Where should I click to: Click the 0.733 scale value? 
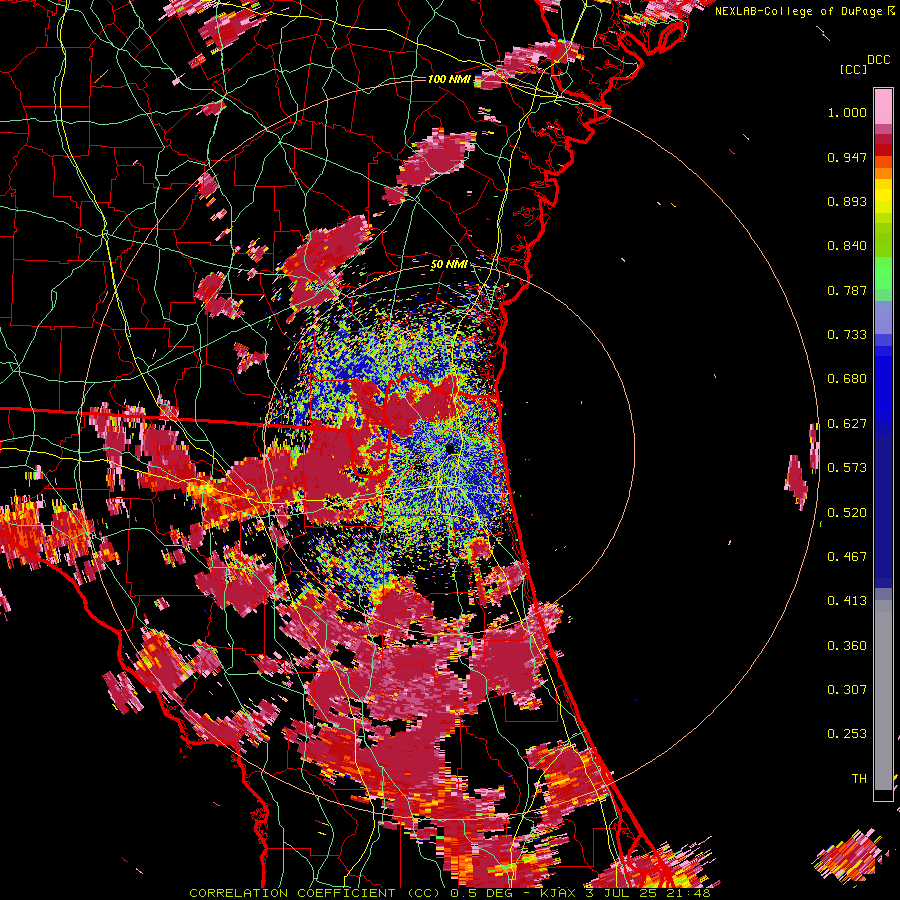pyautogui.click(x=847, y=335)
